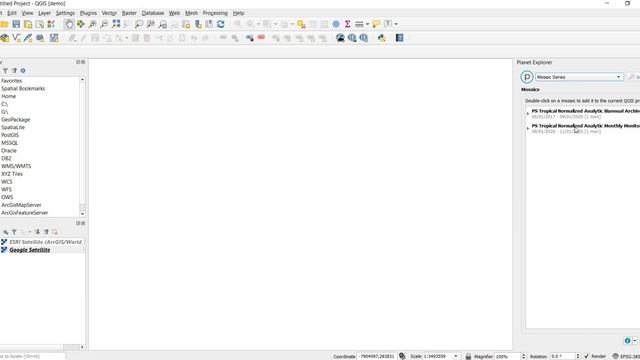
Task: Open dropdown arrow next to info icon
Action: 635,340
